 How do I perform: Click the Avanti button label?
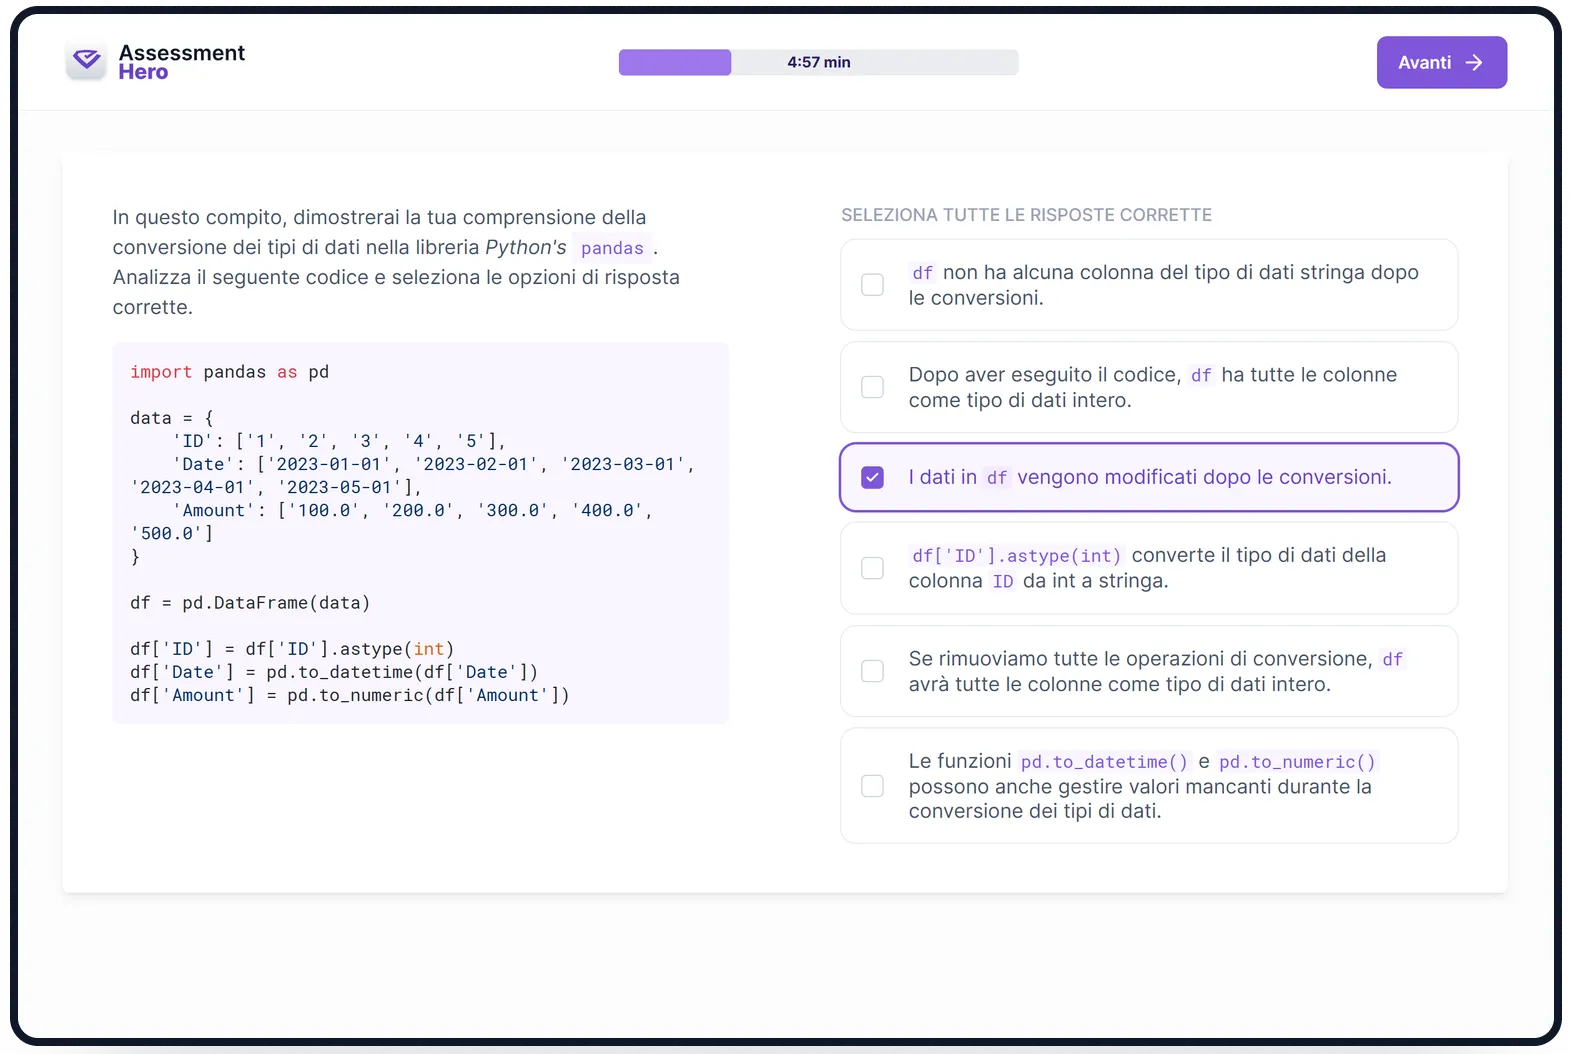pos(1424,62)
